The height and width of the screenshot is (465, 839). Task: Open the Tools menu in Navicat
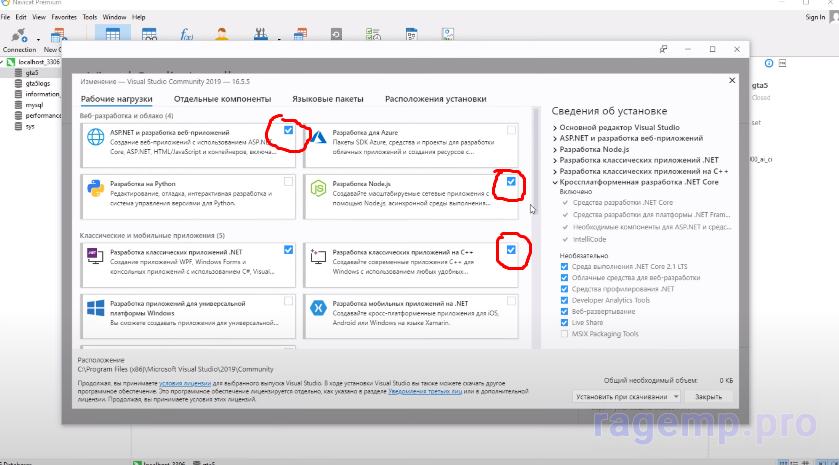click(x=89, y=17)
